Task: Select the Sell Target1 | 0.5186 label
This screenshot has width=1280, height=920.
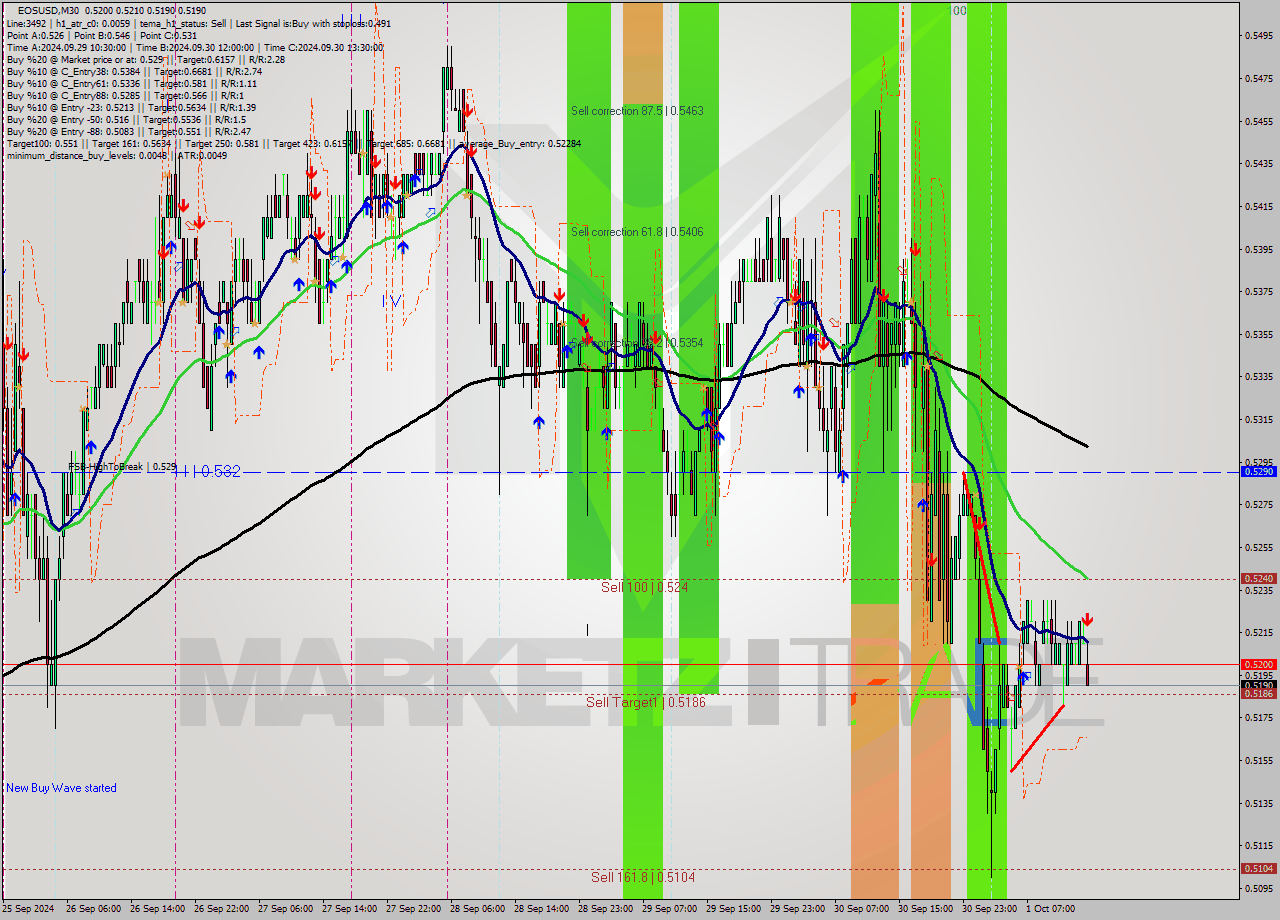Action: pos(645,703)
